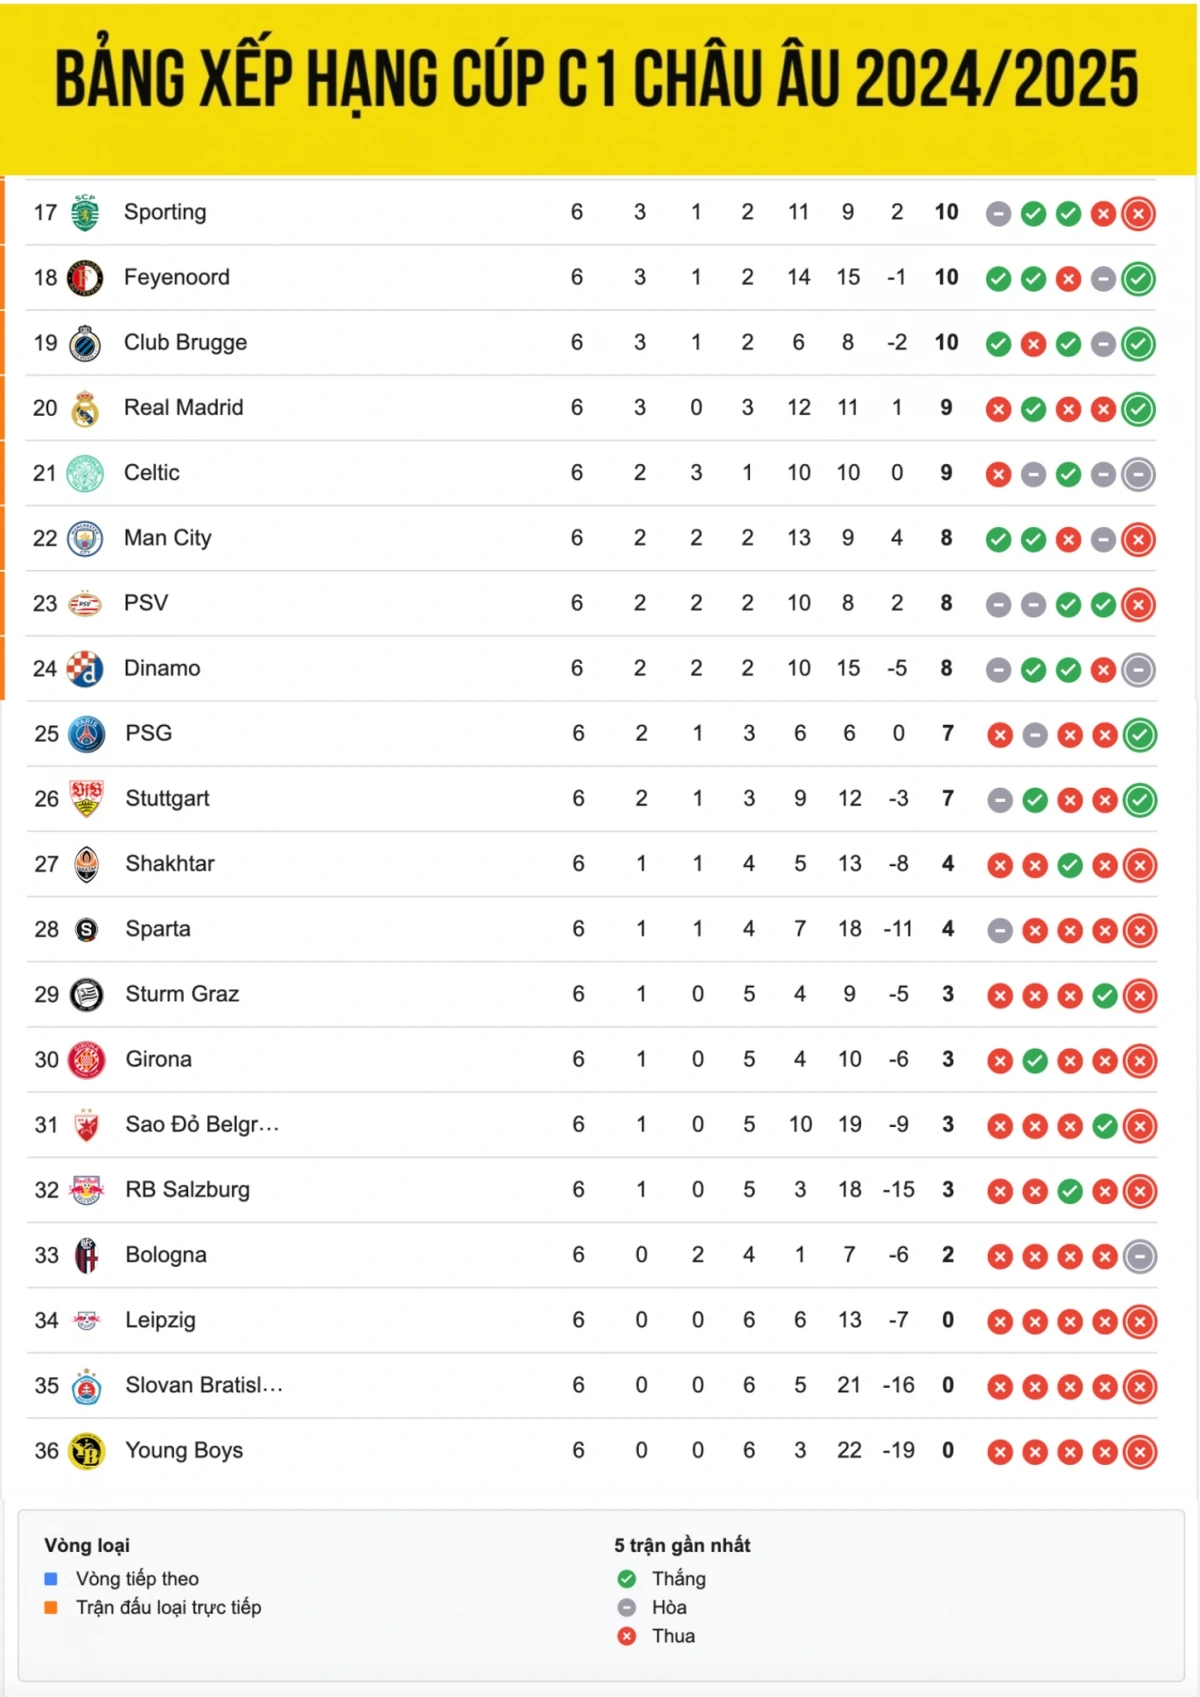Select the Young Boys club badge
The width and height of the screenshot is (1200, 1697).
pos(87,1451)
